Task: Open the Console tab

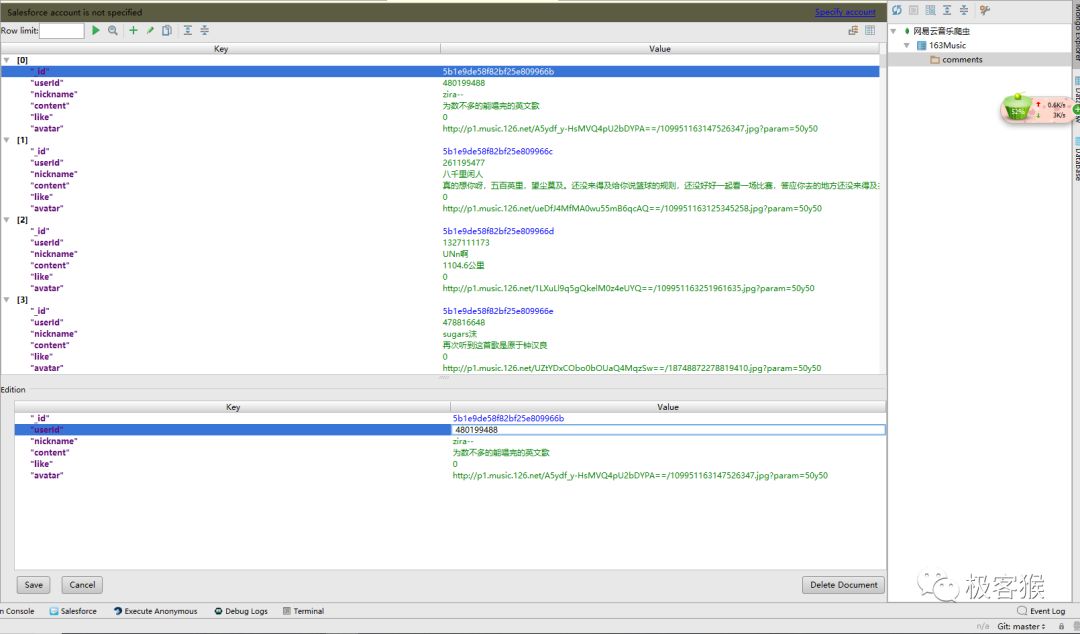Action: click(17, 611)
